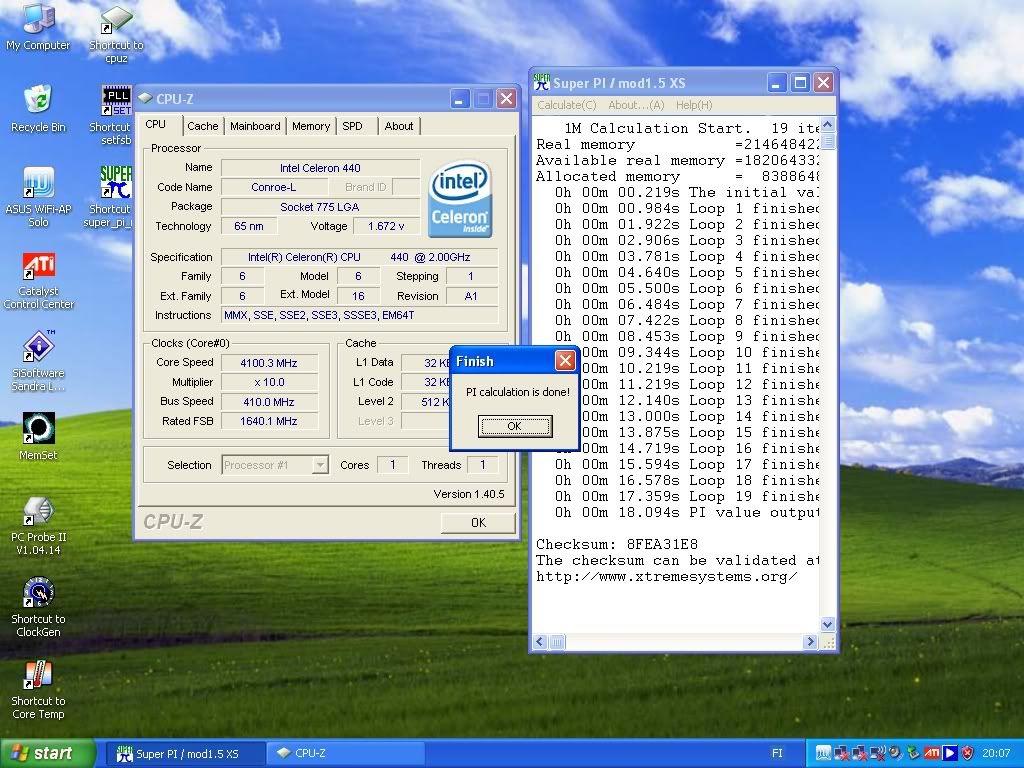1024x768 pixels.
Task: Open the MemSet desktop shortcut
Action: tap(38, 429)
